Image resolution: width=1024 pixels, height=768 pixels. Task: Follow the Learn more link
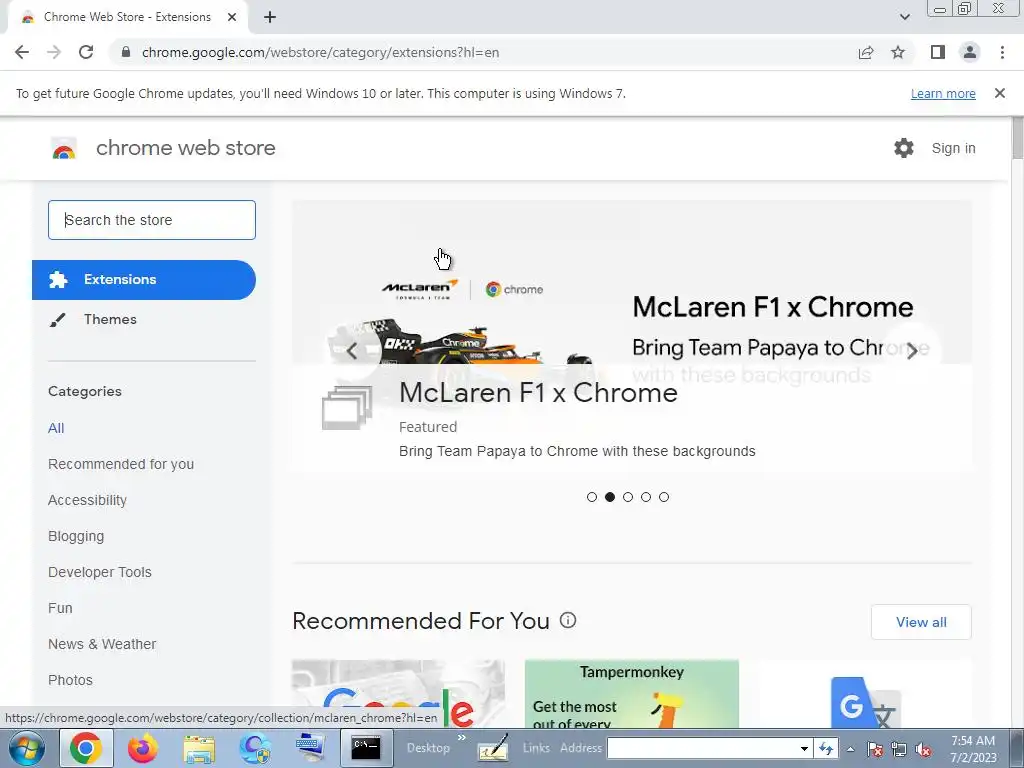[x=943, y=93]
